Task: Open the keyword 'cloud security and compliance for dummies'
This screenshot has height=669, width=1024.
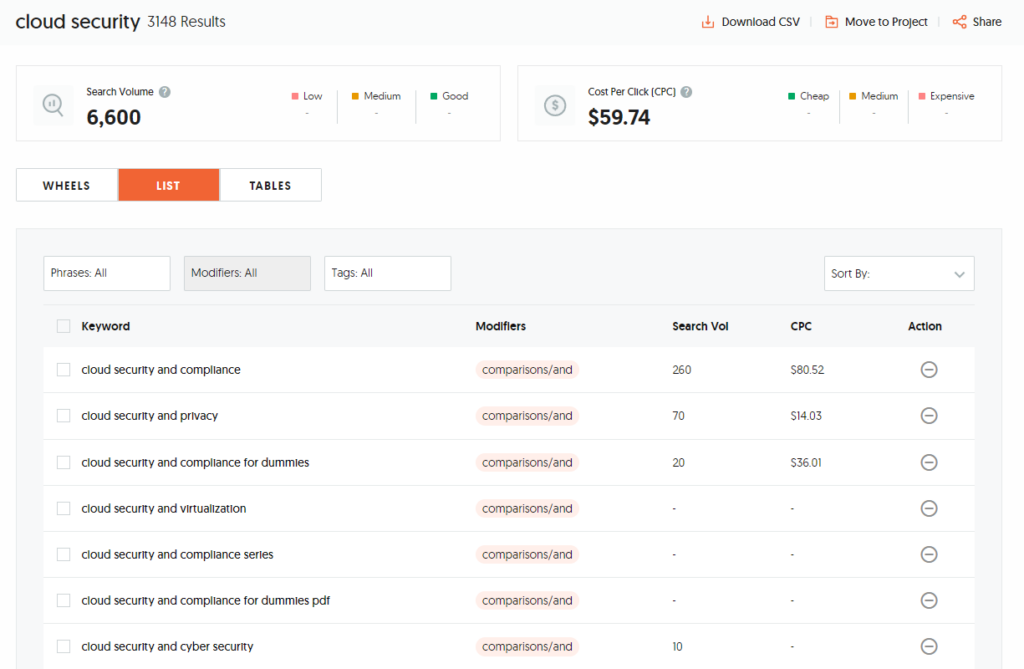Action: (194, 462)
